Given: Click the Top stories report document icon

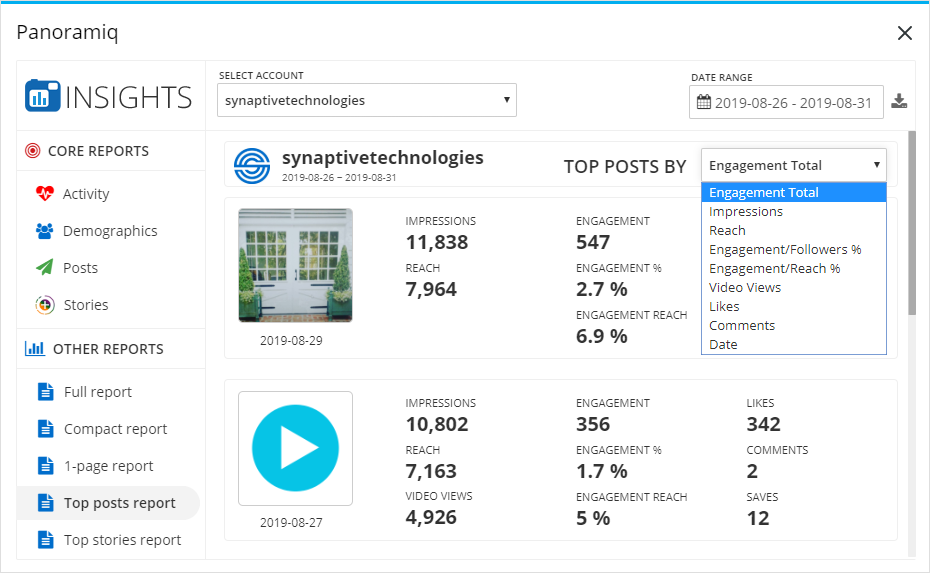Looking at the screenshot, I should [46, 540].
